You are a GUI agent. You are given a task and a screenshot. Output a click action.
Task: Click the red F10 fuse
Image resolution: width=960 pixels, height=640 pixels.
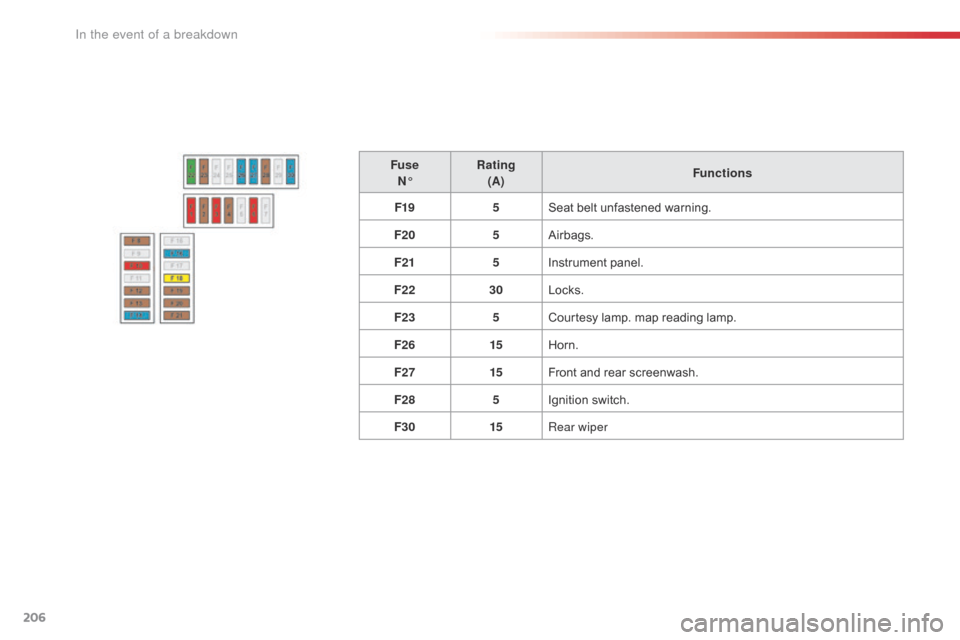pyautogui.click(x=136, y=266)
